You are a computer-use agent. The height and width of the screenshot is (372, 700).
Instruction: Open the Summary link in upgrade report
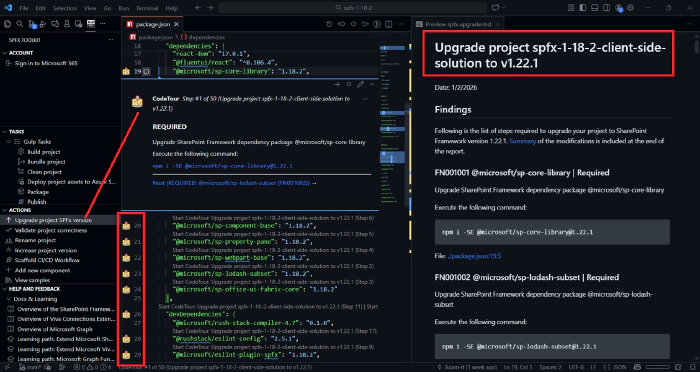click(522, 141)
